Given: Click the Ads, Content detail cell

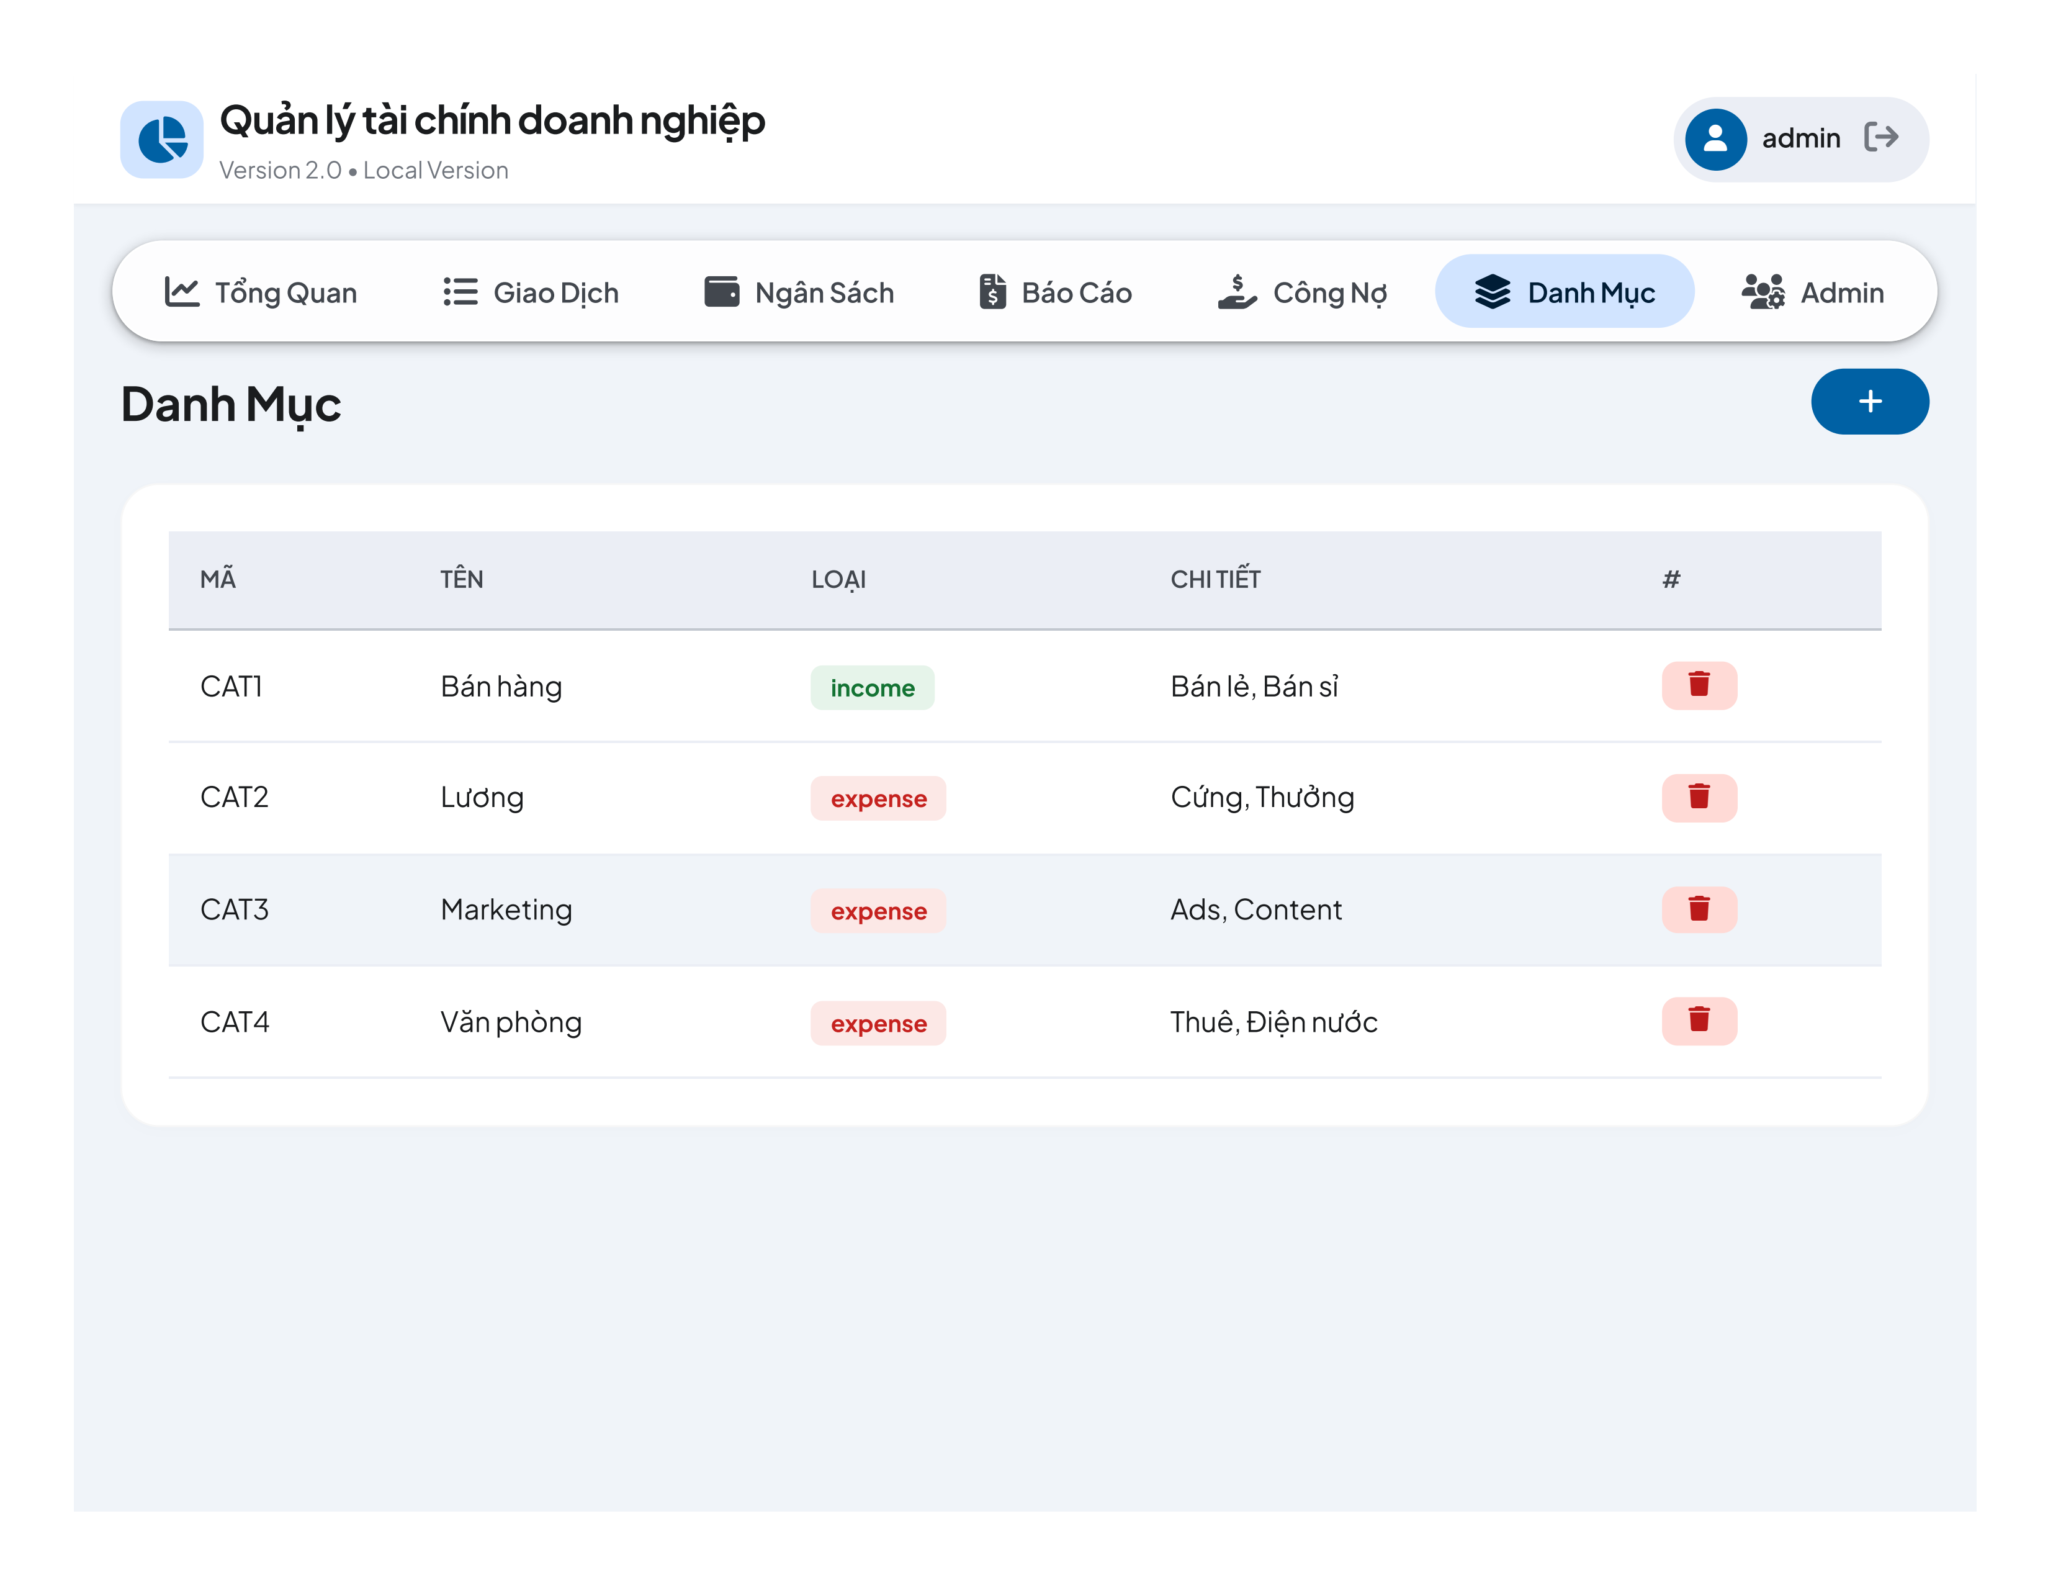Looking at the screenshot, I should (1256, 909).
